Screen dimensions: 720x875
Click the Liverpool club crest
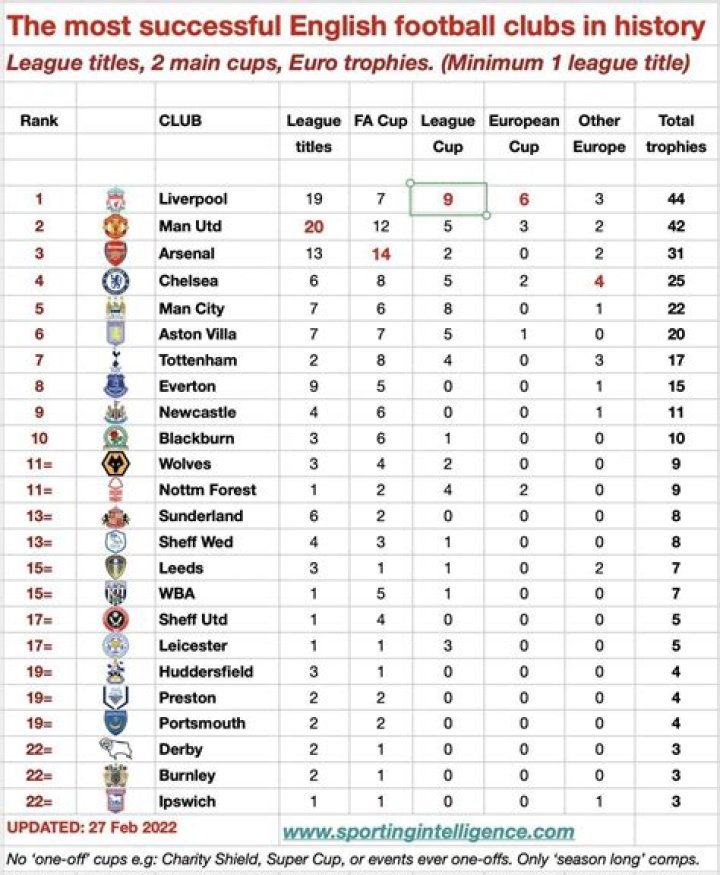[x=116, y=200]
